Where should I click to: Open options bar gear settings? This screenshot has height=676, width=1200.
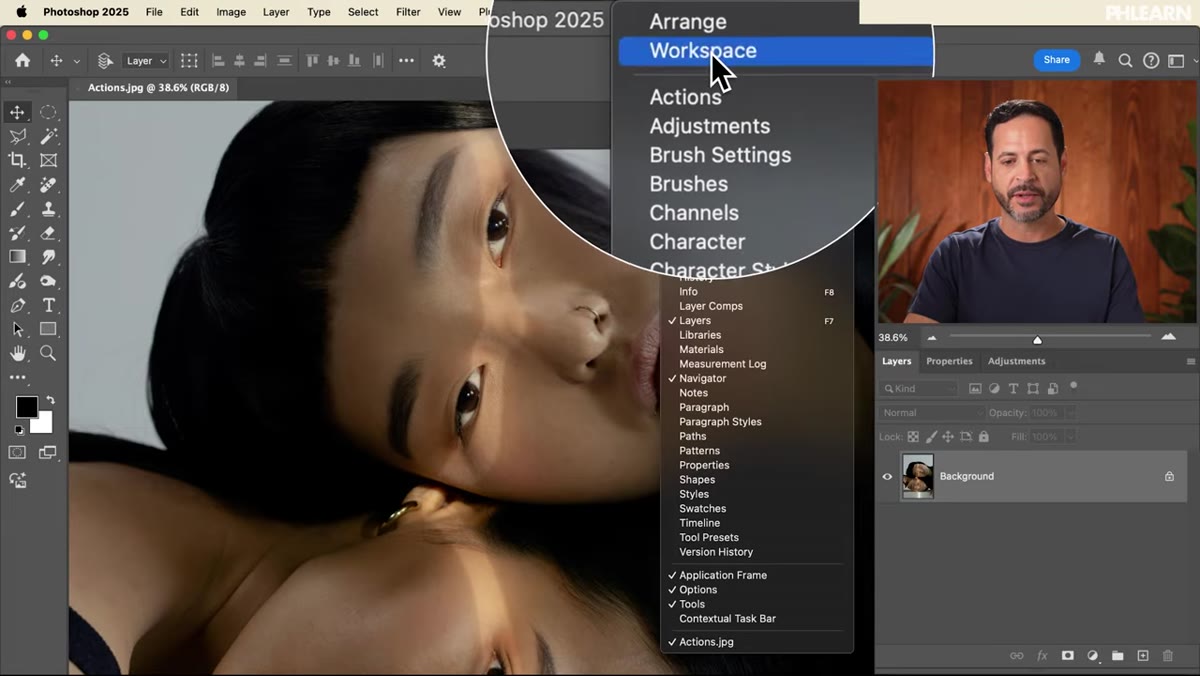tap(439, 61)
